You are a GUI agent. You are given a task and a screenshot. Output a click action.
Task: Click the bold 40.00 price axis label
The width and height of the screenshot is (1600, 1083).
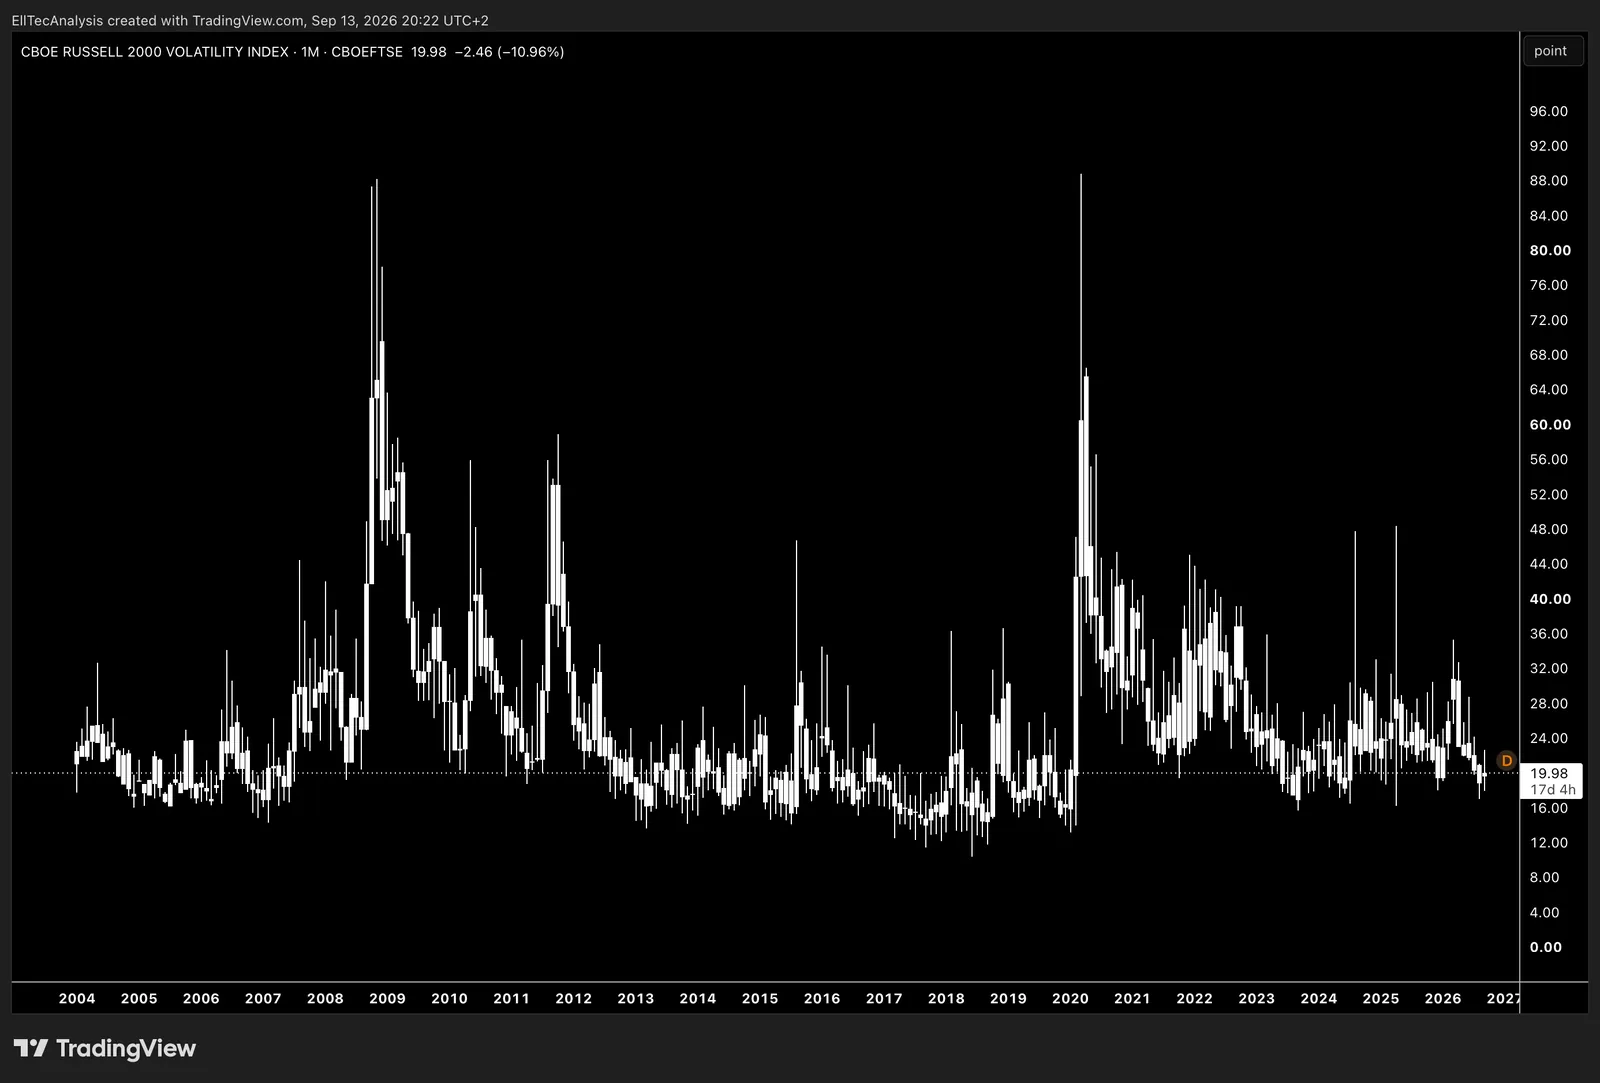tap(1550, 599)
